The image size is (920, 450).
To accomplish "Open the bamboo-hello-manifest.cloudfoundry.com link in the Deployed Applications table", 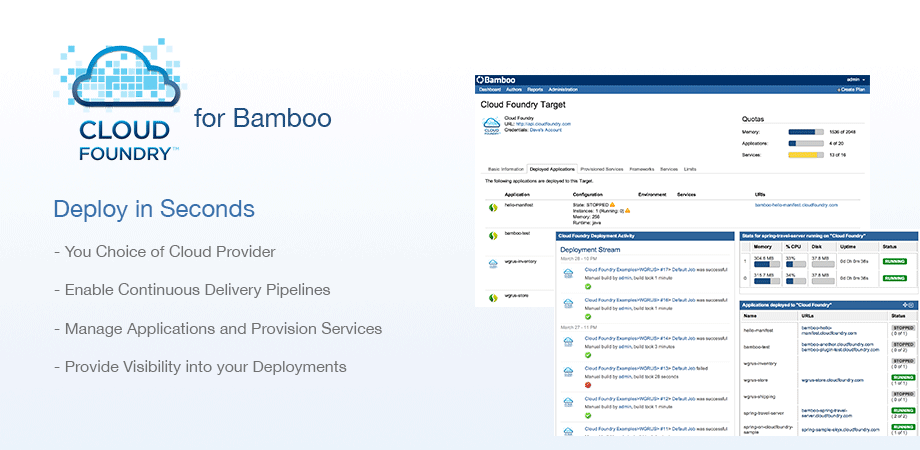I will pyautogui.click(x=796, y=205).
